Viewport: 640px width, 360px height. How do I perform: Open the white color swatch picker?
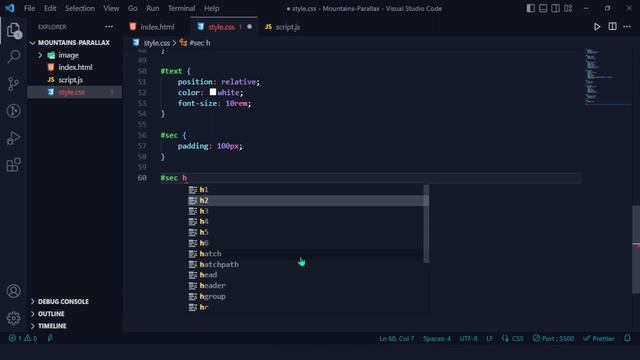coord(213,92)
